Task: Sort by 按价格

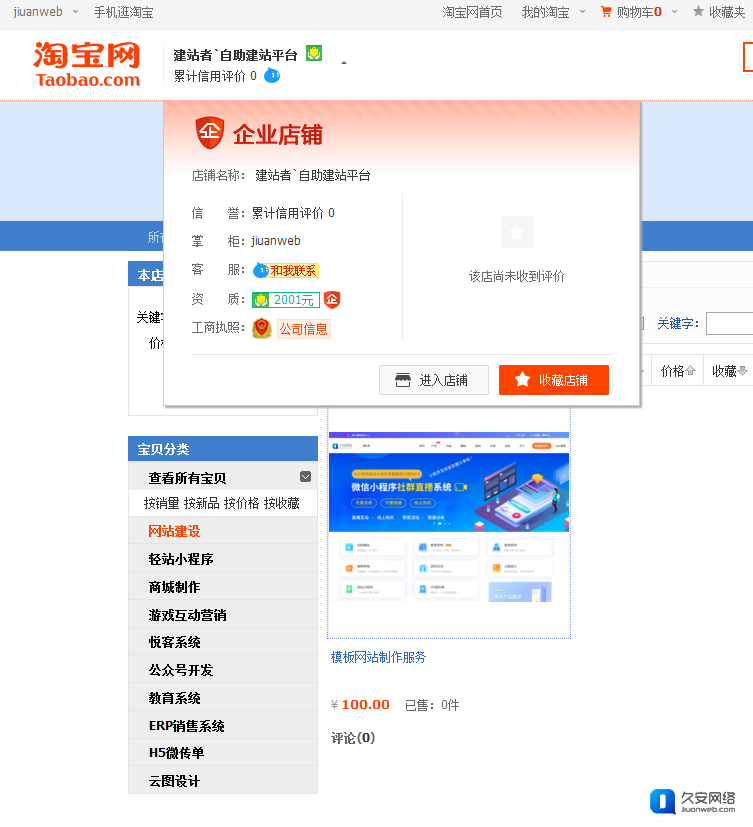Action: click(x=242, y=504)
